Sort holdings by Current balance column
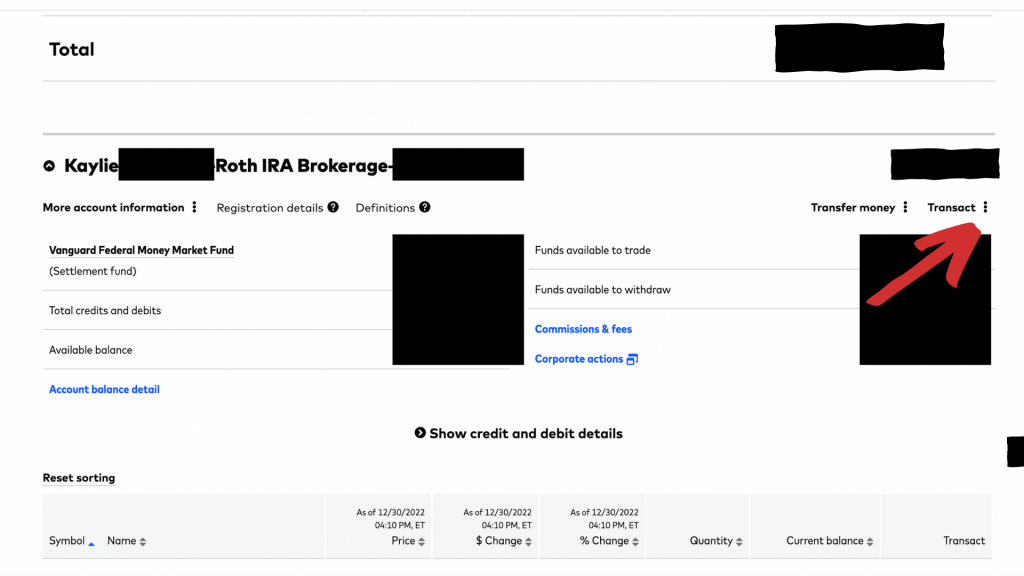 point(829,541)
